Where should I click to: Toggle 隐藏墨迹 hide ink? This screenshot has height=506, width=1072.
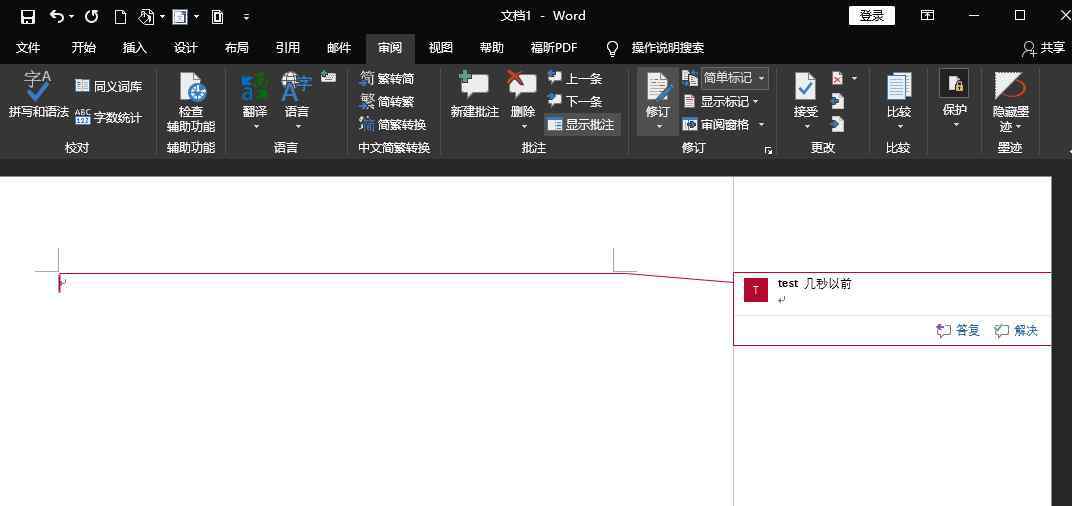1010,103
